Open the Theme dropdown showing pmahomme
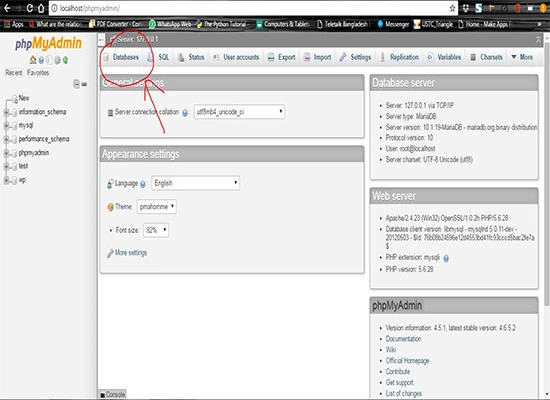 pos(156,207)
